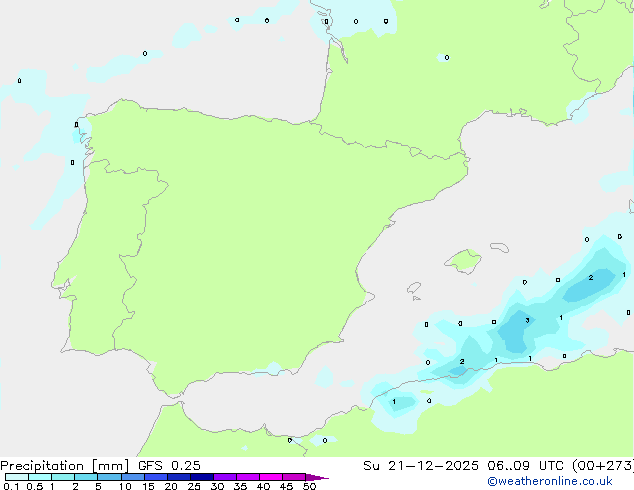
Task: Pick the 1–2 mm legend color swatch
Action: point(63,477)
